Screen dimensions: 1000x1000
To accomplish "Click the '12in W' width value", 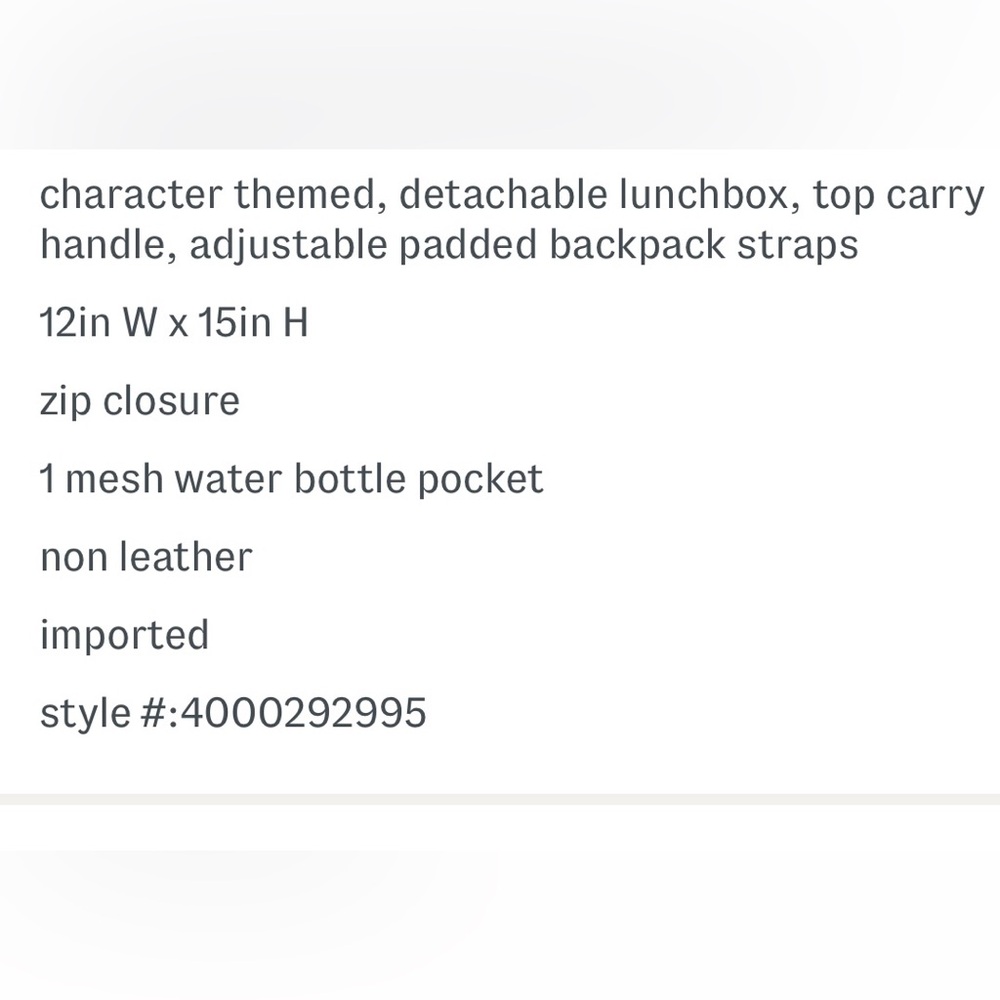I will (98, 322).
